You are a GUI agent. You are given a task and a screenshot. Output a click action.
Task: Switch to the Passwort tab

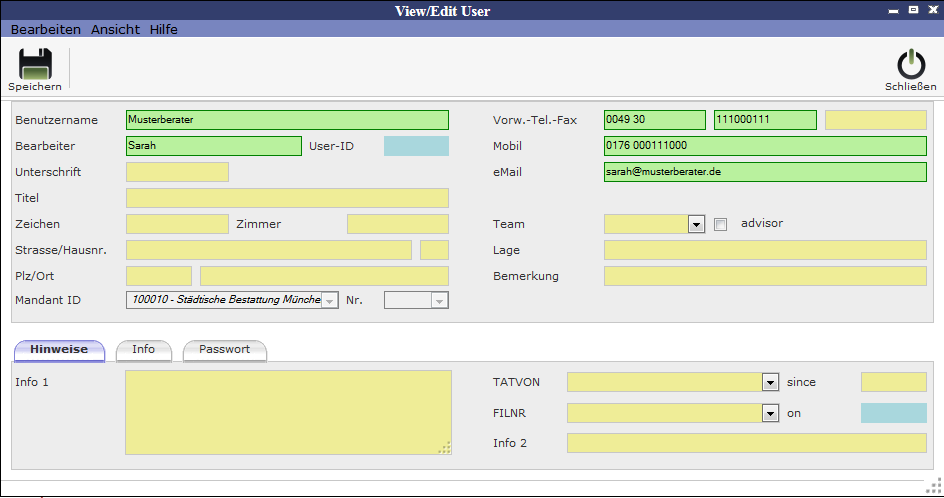[x=224, y=350]
